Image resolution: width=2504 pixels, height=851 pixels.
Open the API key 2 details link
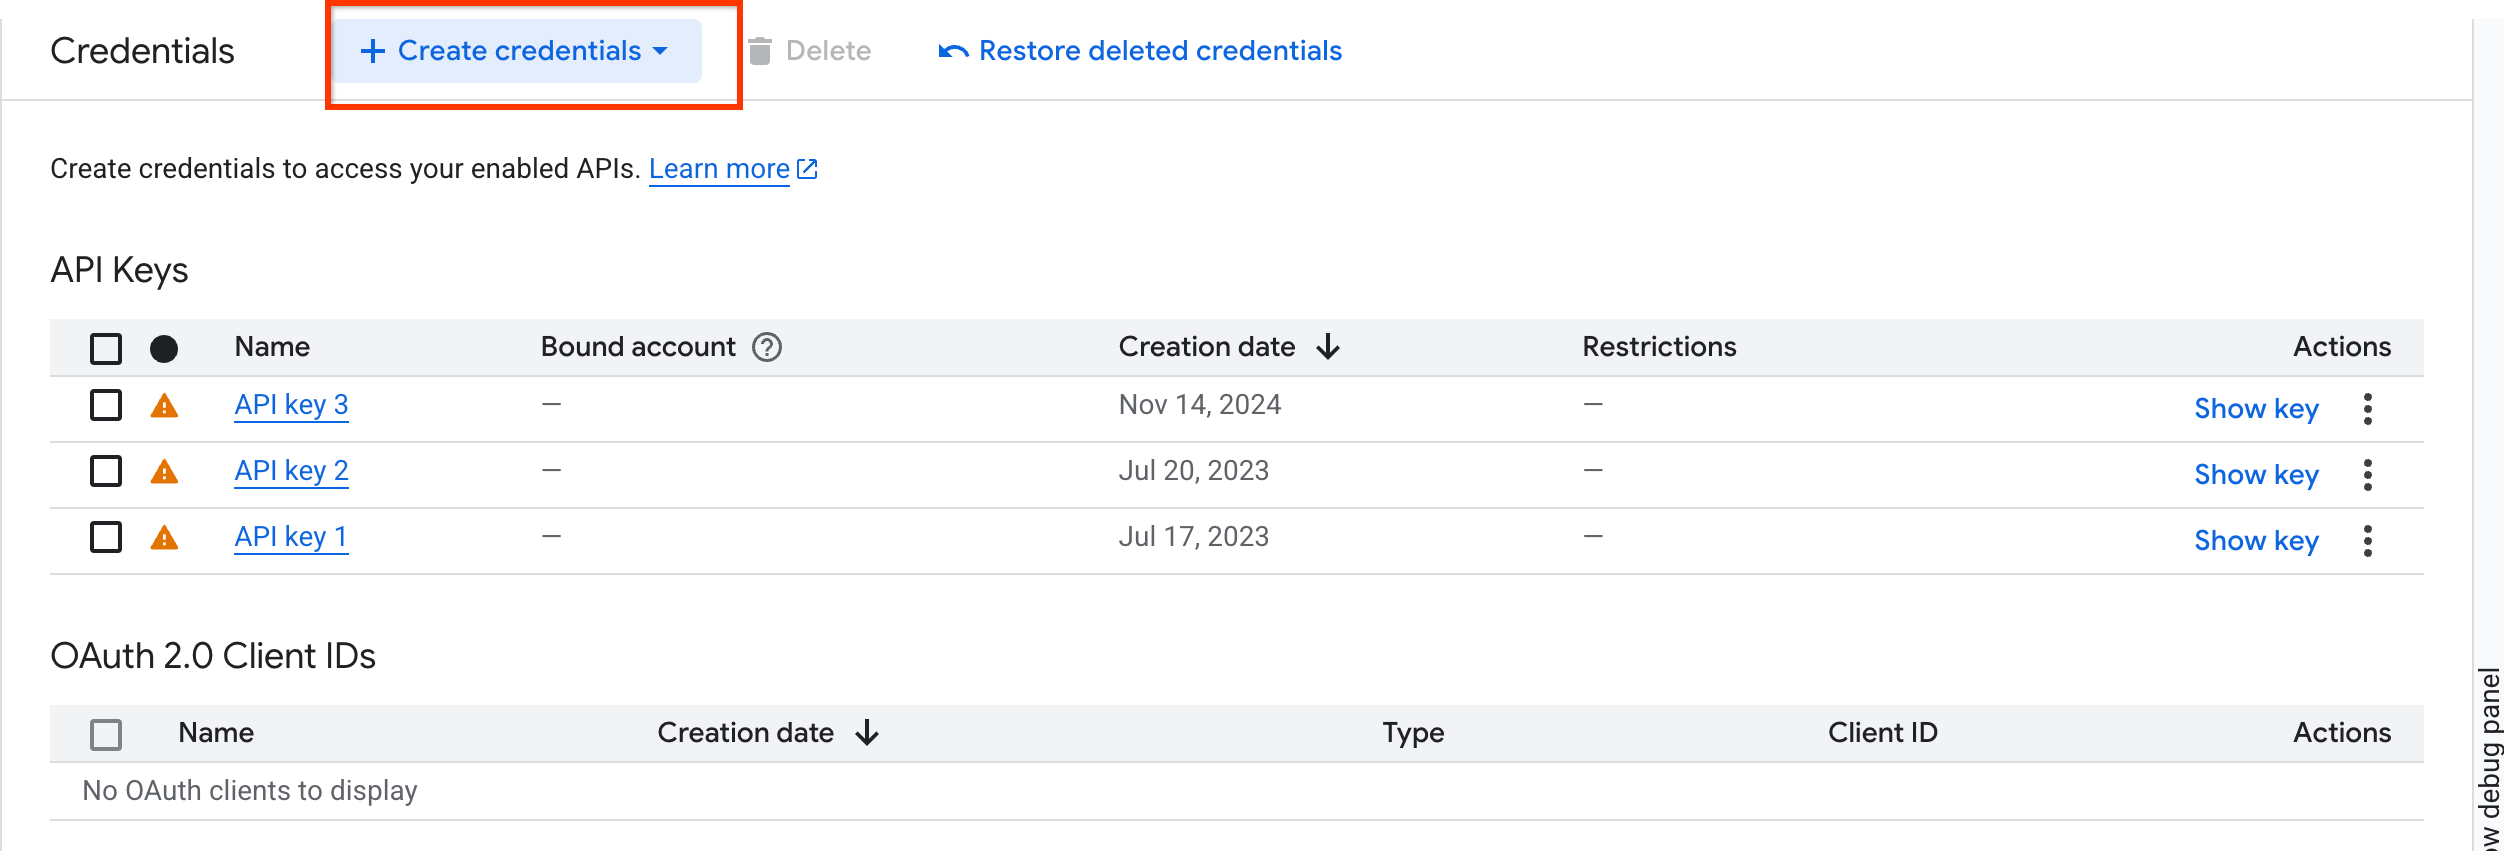pos(291,471)
